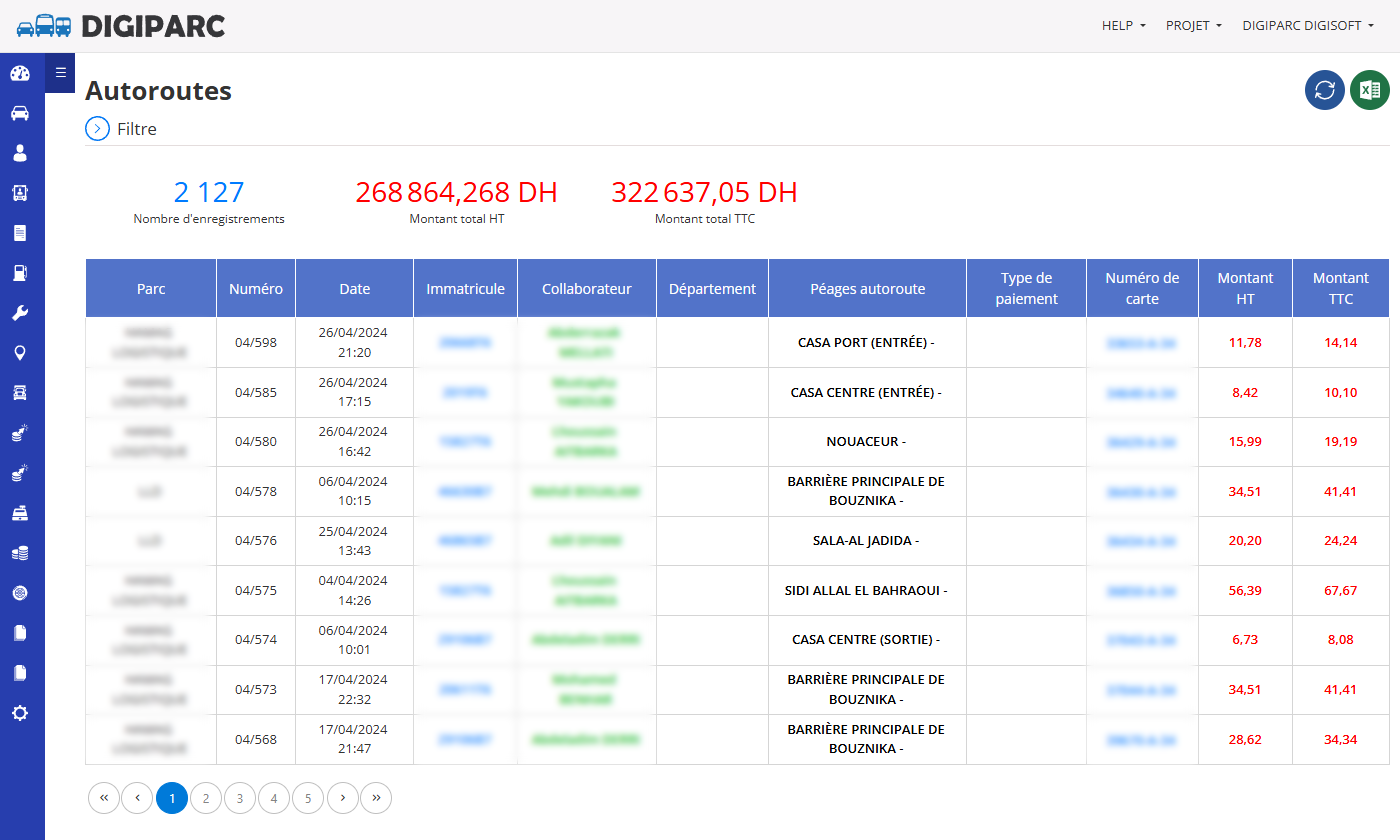Click record number 04/576
The width and height of the screenshot is (1400, 840).
[256, 541]
